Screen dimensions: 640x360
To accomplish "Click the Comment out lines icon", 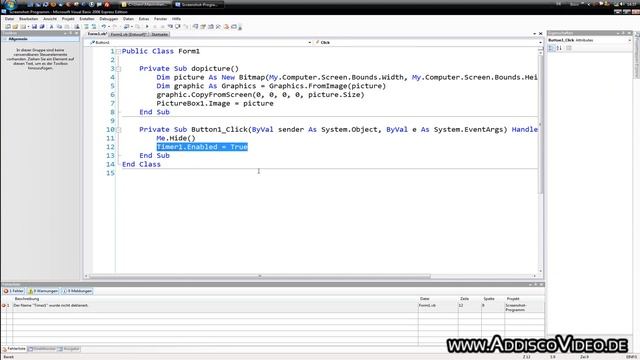I will 86,27.
